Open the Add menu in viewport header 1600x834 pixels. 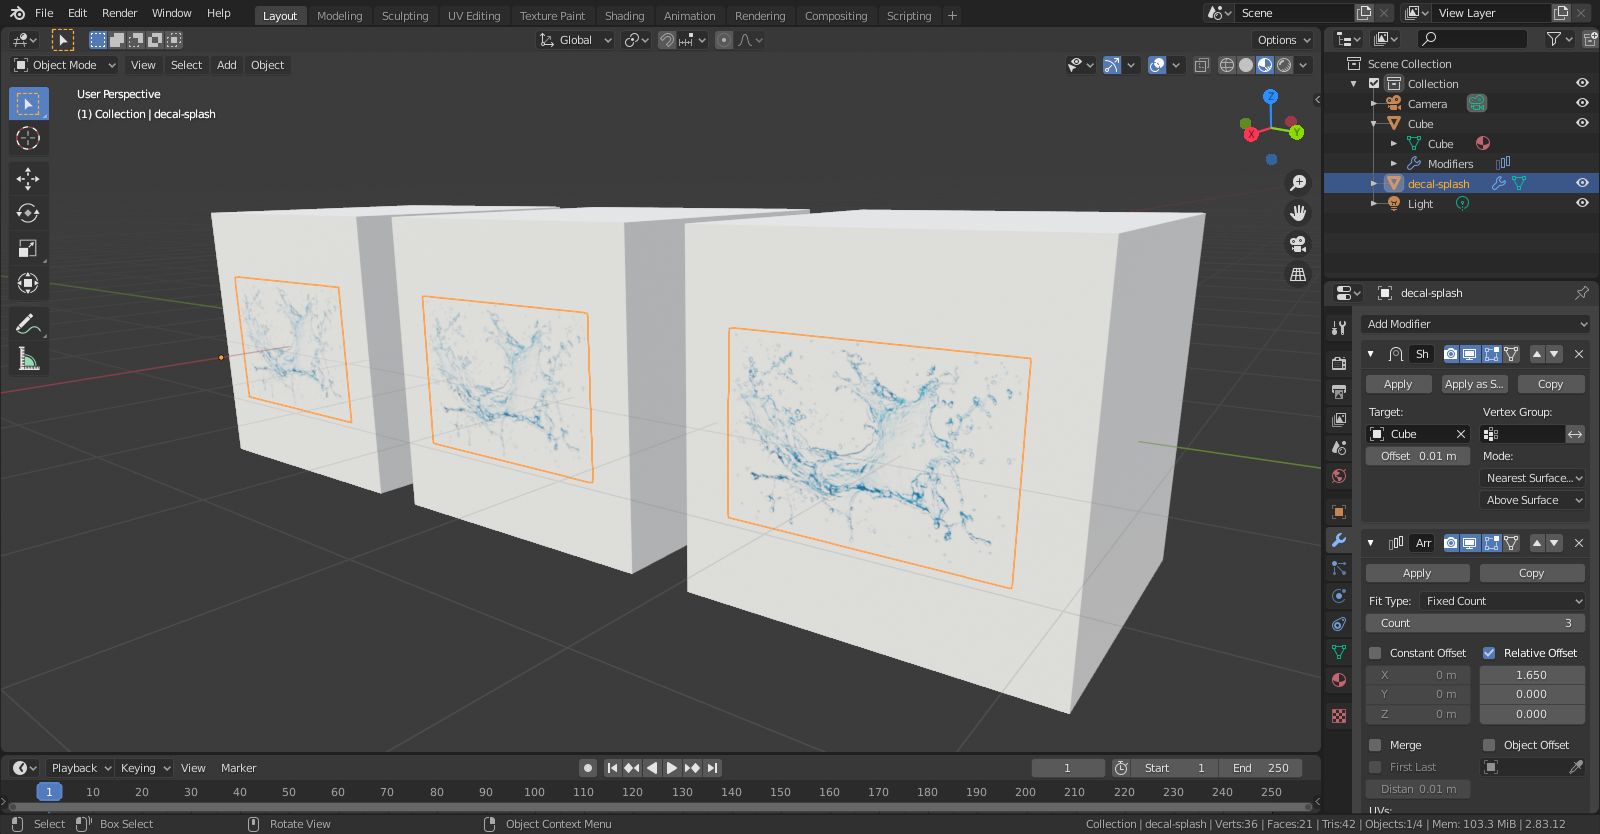pos(227,65)
